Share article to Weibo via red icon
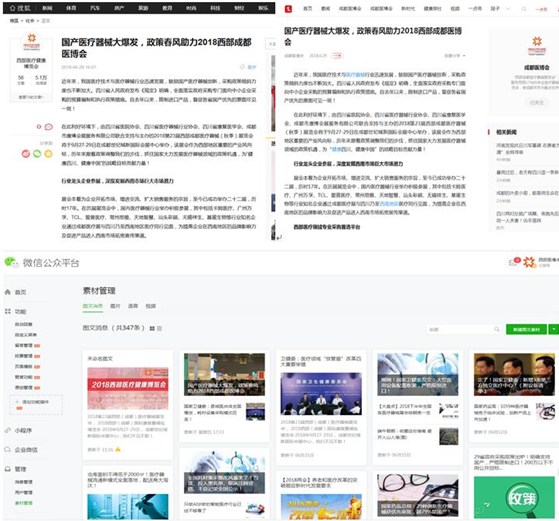 click(x=26, y=154)
